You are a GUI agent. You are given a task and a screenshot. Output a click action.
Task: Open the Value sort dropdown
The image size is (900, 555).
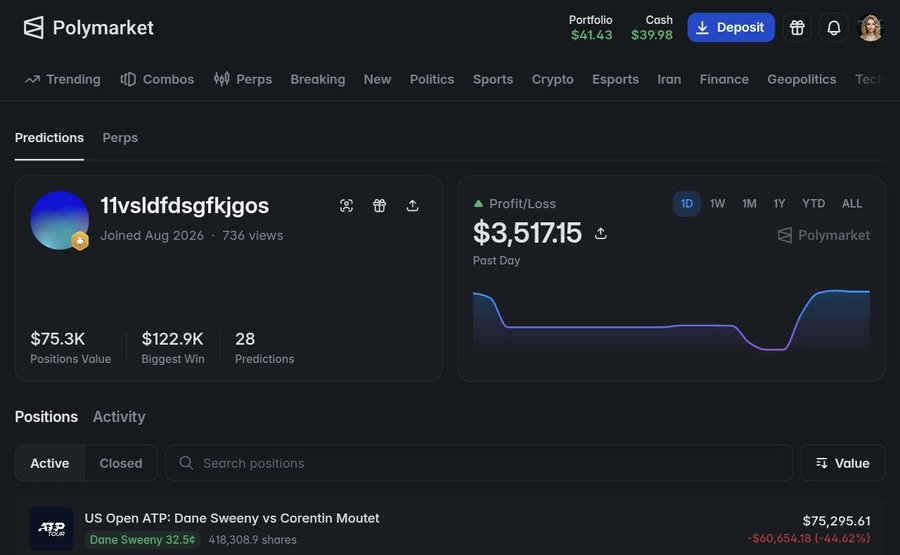pos(843,463)
